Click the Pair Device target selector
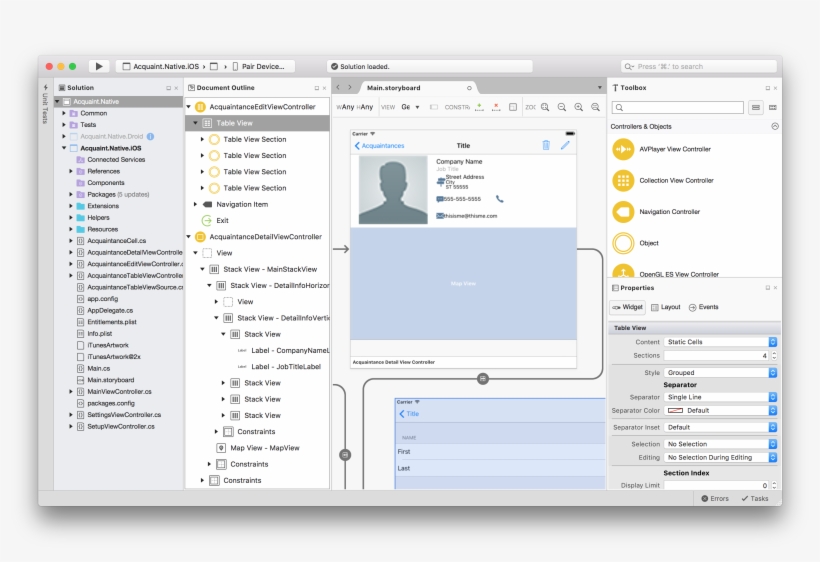This screenshot has height=562, width=820. point(258,66)
